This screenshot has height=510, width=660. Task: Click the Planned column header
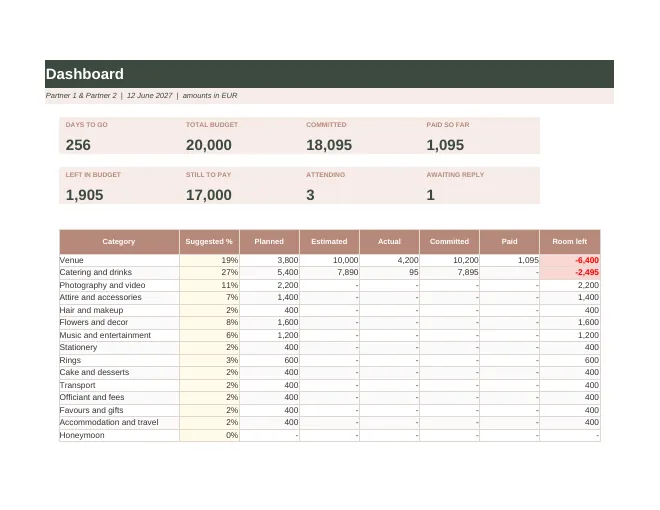click(x=269, y=242)
